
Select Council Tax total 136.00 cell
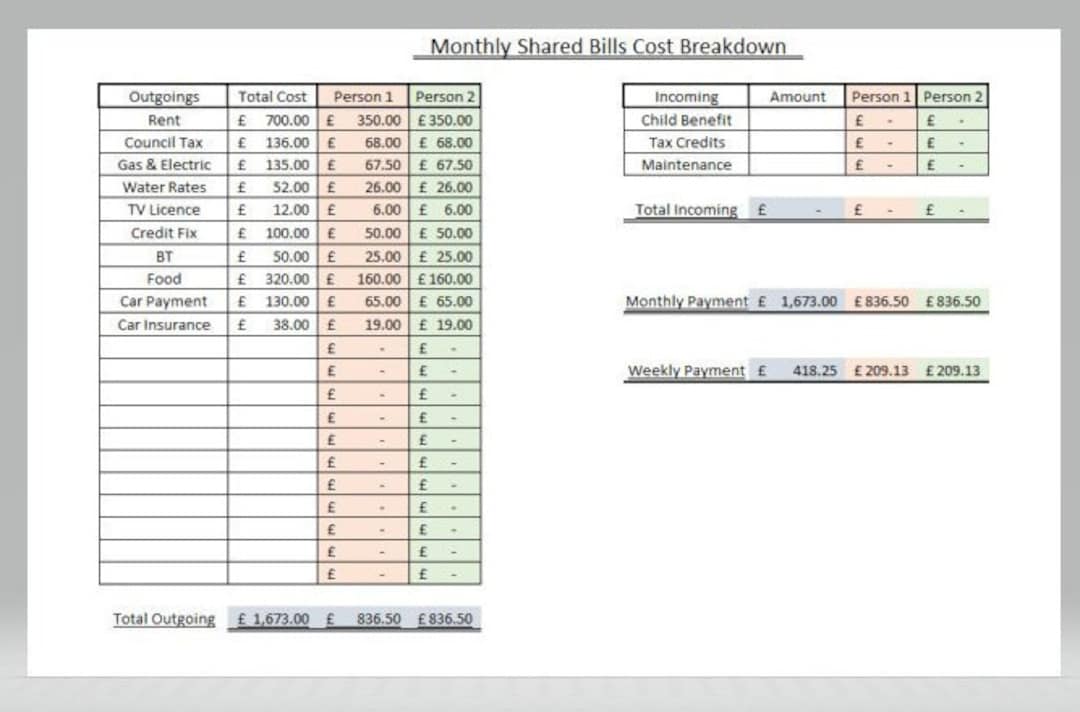click(x=272, y=143)
